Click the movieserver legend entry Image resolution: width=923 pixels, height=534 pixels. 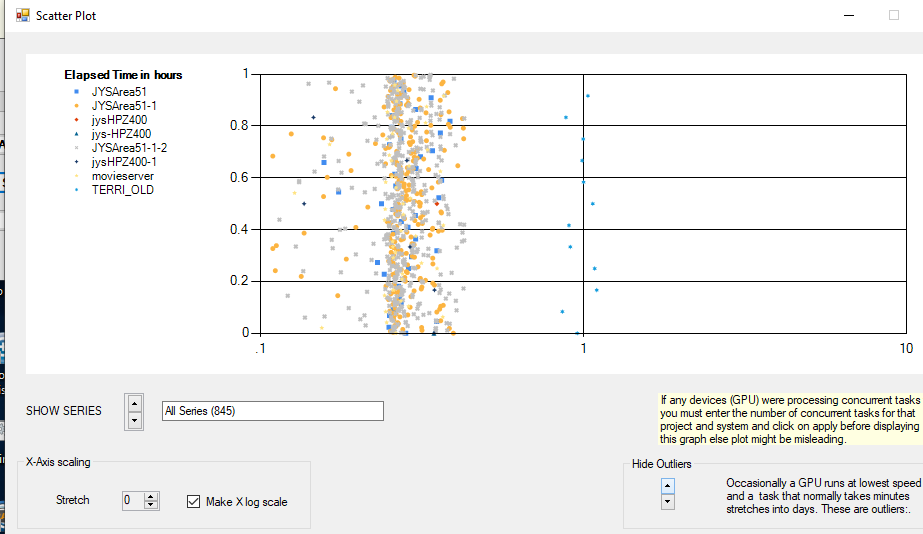pyautogui.click(x=122, y=176)
